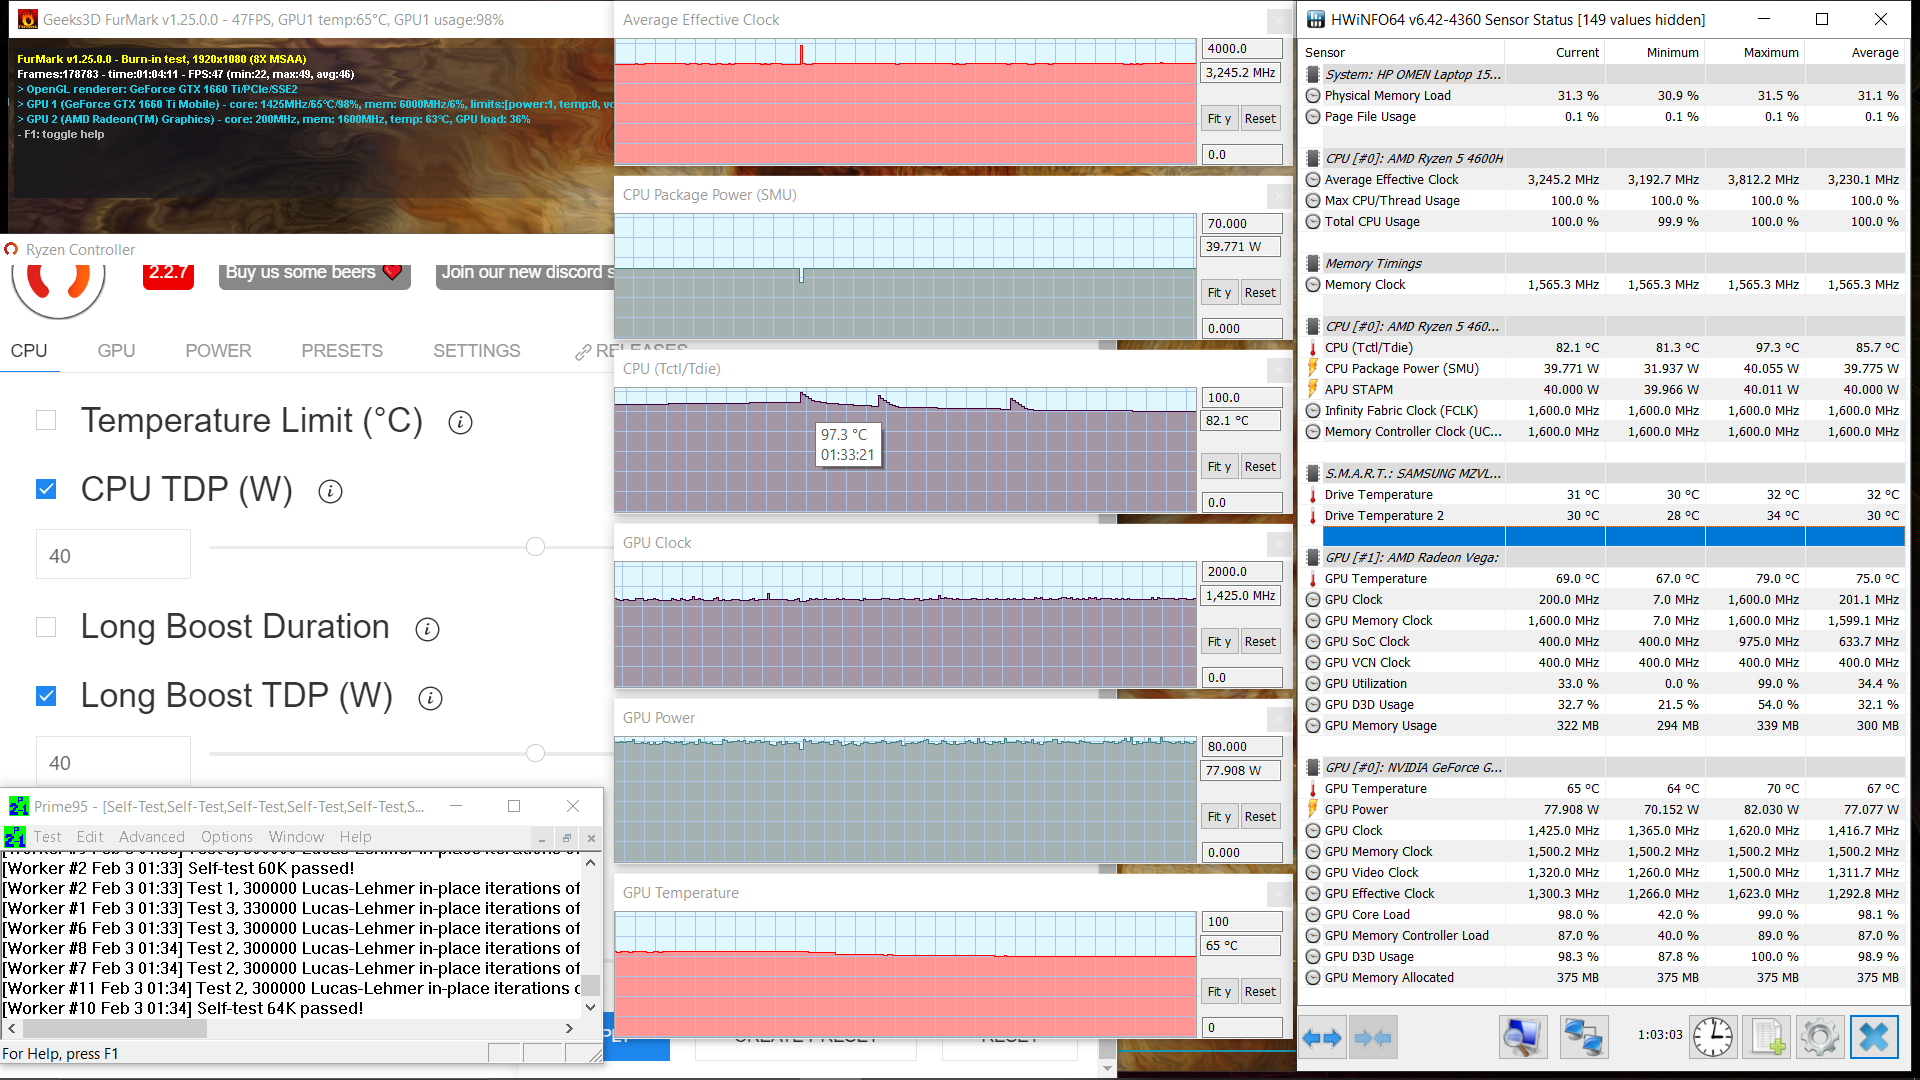Click info icon beside Temperature Limit
Image resolution: width=1920 pixels, height=1080 pixels.
pos(460,422)
